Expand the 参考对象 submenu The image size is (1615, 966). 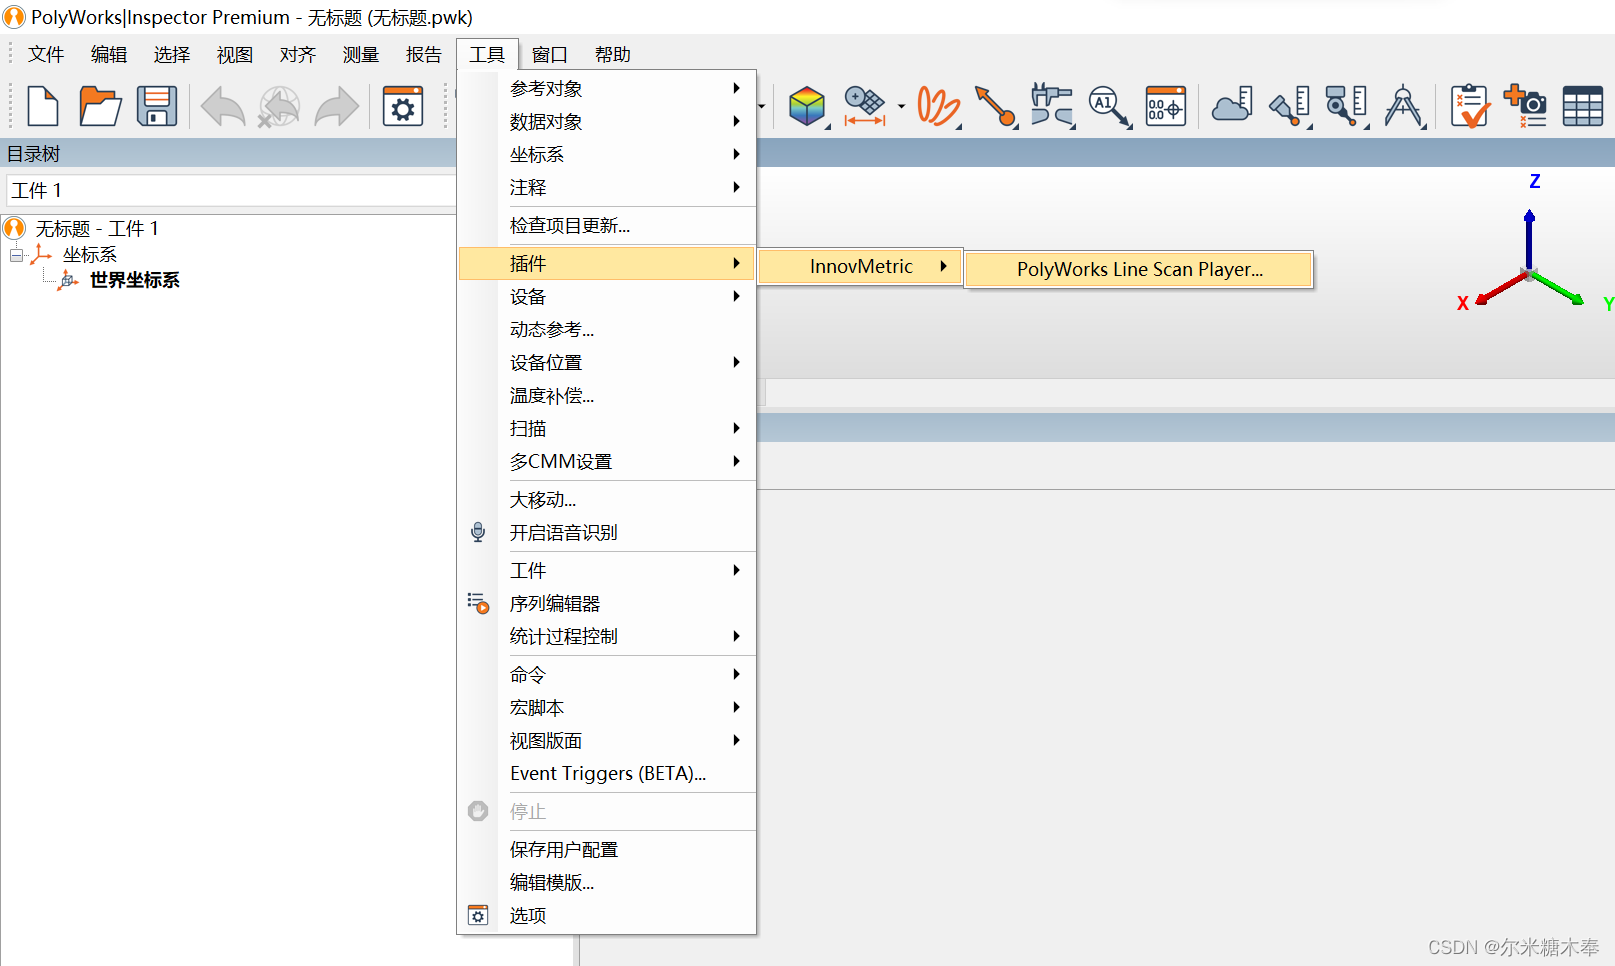(x=607, y=88)
